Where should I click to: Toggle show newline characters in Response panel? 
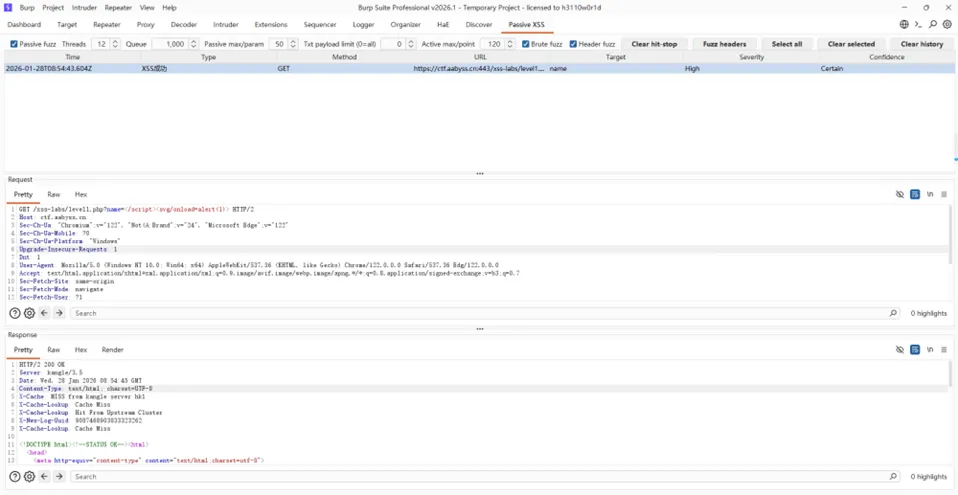tap(930, 350)
